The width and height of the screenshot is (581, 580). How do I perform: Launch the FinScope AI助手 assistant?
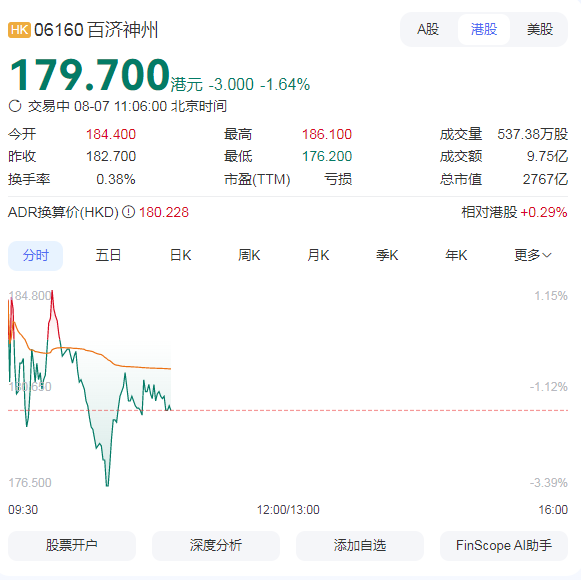(504, 546)
